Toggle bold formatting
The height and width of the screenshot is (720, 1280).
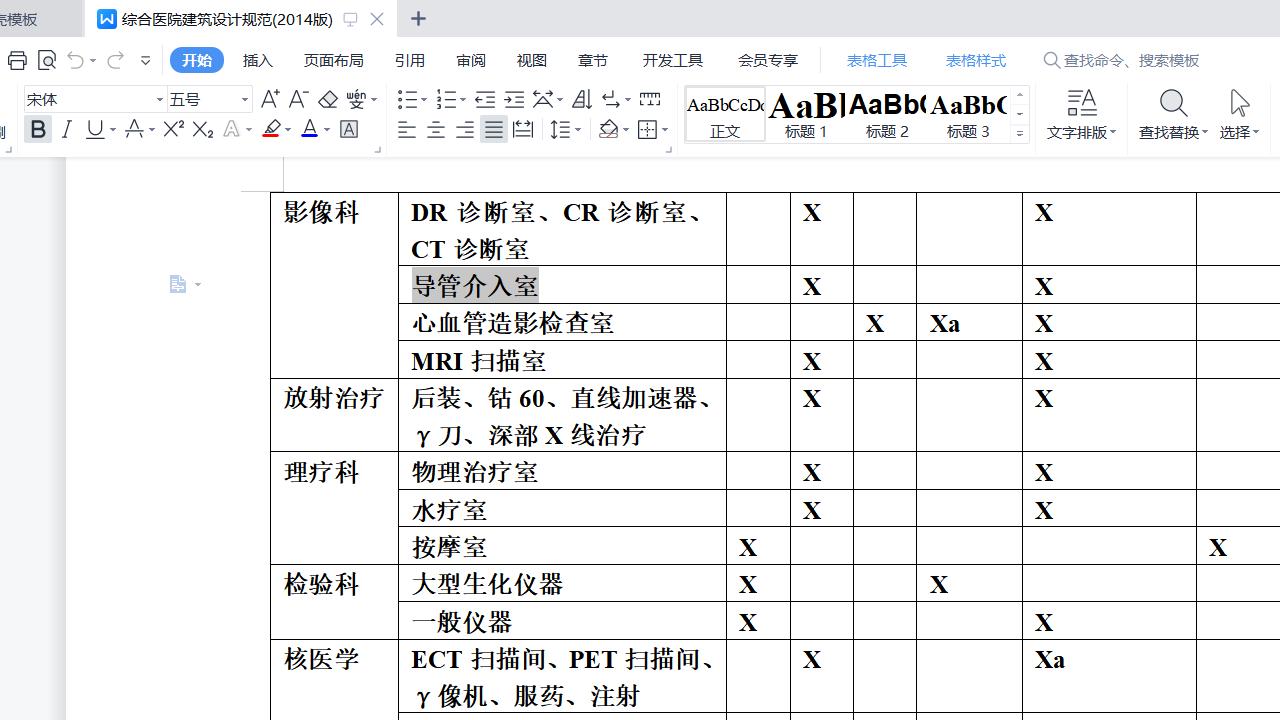click(x=38, y=129)
